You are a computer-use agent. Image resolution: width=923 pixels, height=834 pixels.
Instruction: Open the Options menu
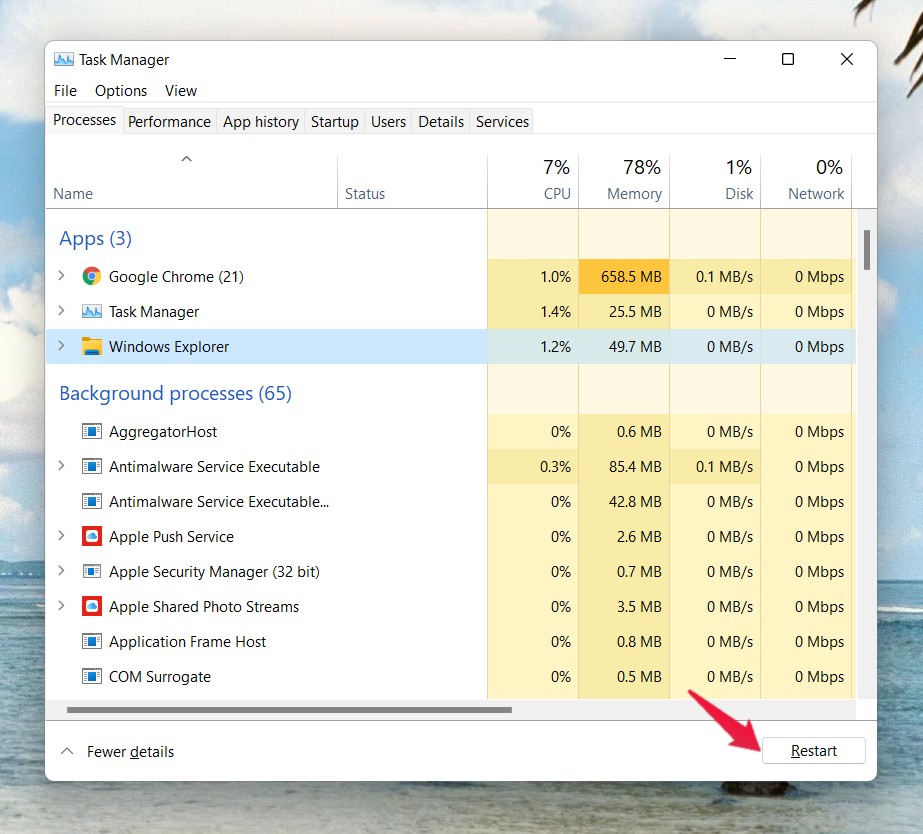(121, 91)
